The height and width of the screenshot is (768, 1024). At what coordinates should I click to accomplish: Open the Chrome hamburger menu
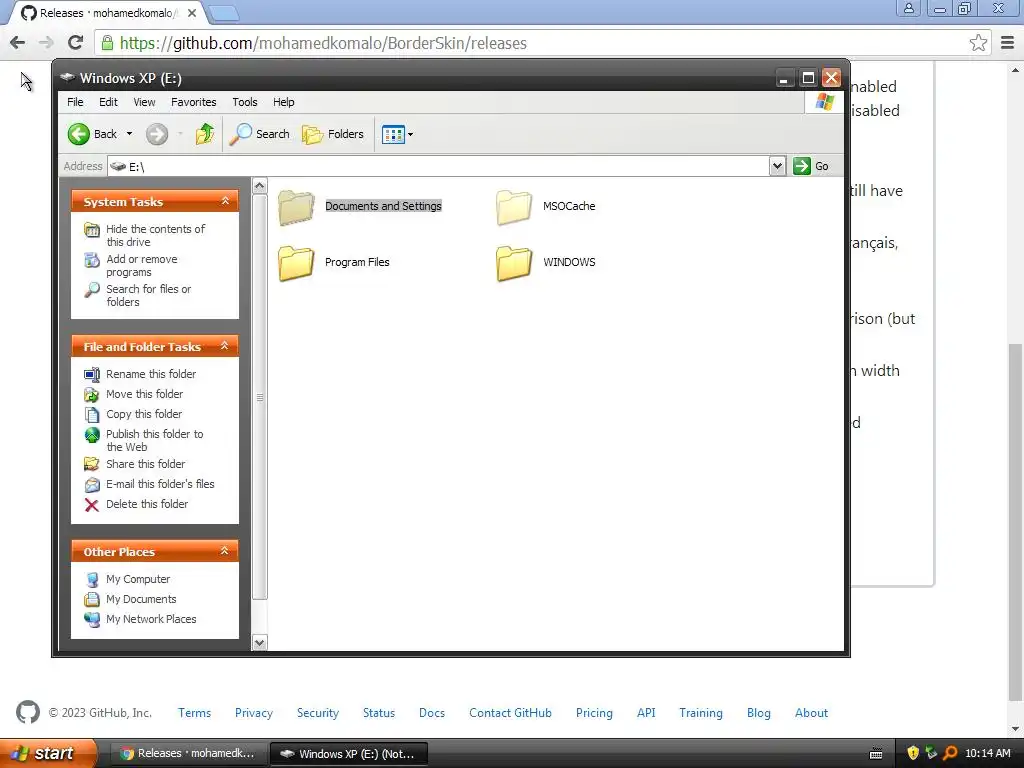1007,43
